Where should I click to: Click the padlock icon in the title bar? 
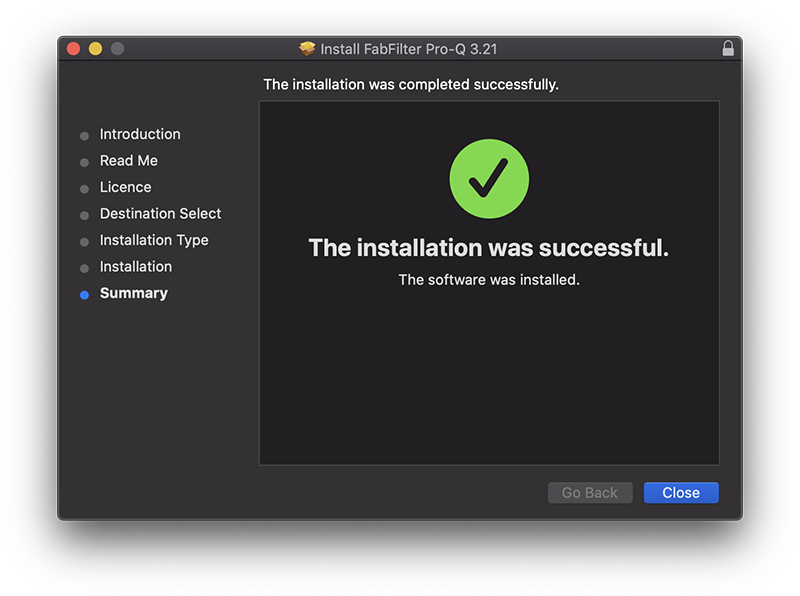point(727,49)
